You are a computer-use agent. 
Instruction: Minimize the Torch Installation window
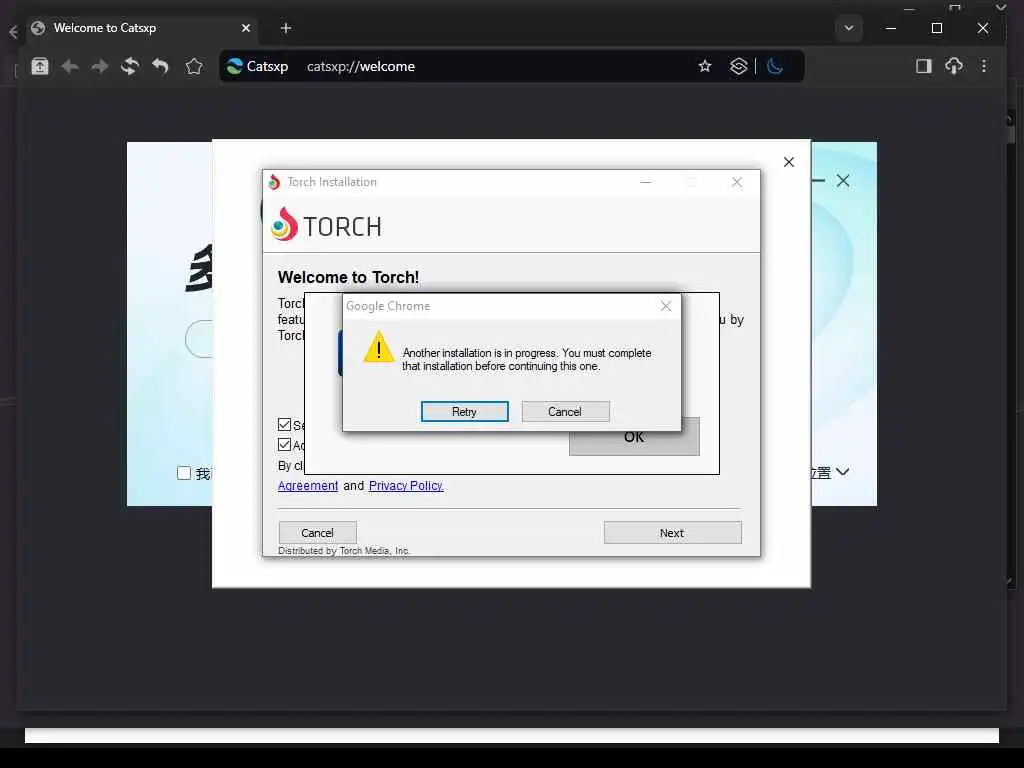pos(646,182)
